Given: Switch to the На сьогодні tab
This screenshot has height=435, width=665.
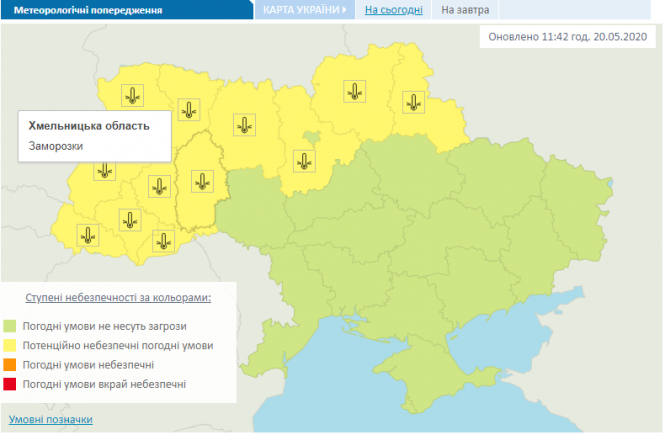Looking at the screenshot, I should (x=394, y=10).
